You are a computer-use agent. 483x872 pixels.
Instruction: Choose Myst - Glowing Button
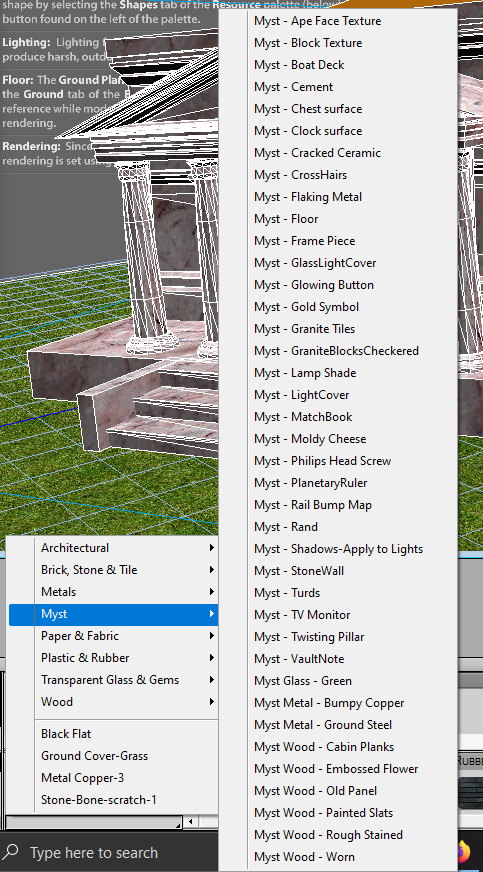[338, 285]
